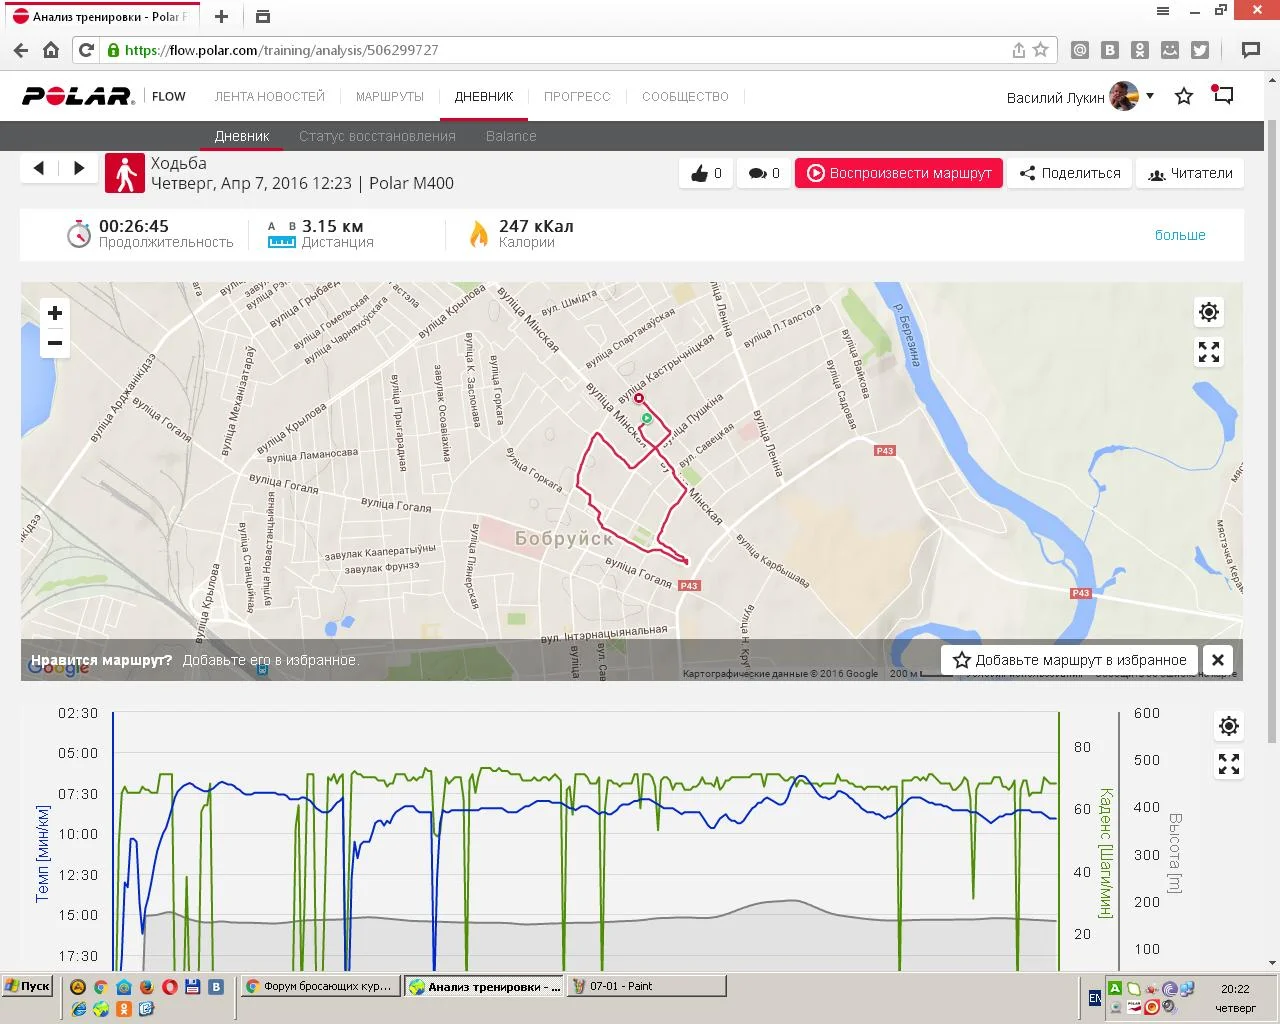The height and width of the screenshot is (1024, 1280).
Task: Open Twitter toolbar extension
Action: 1200,50
